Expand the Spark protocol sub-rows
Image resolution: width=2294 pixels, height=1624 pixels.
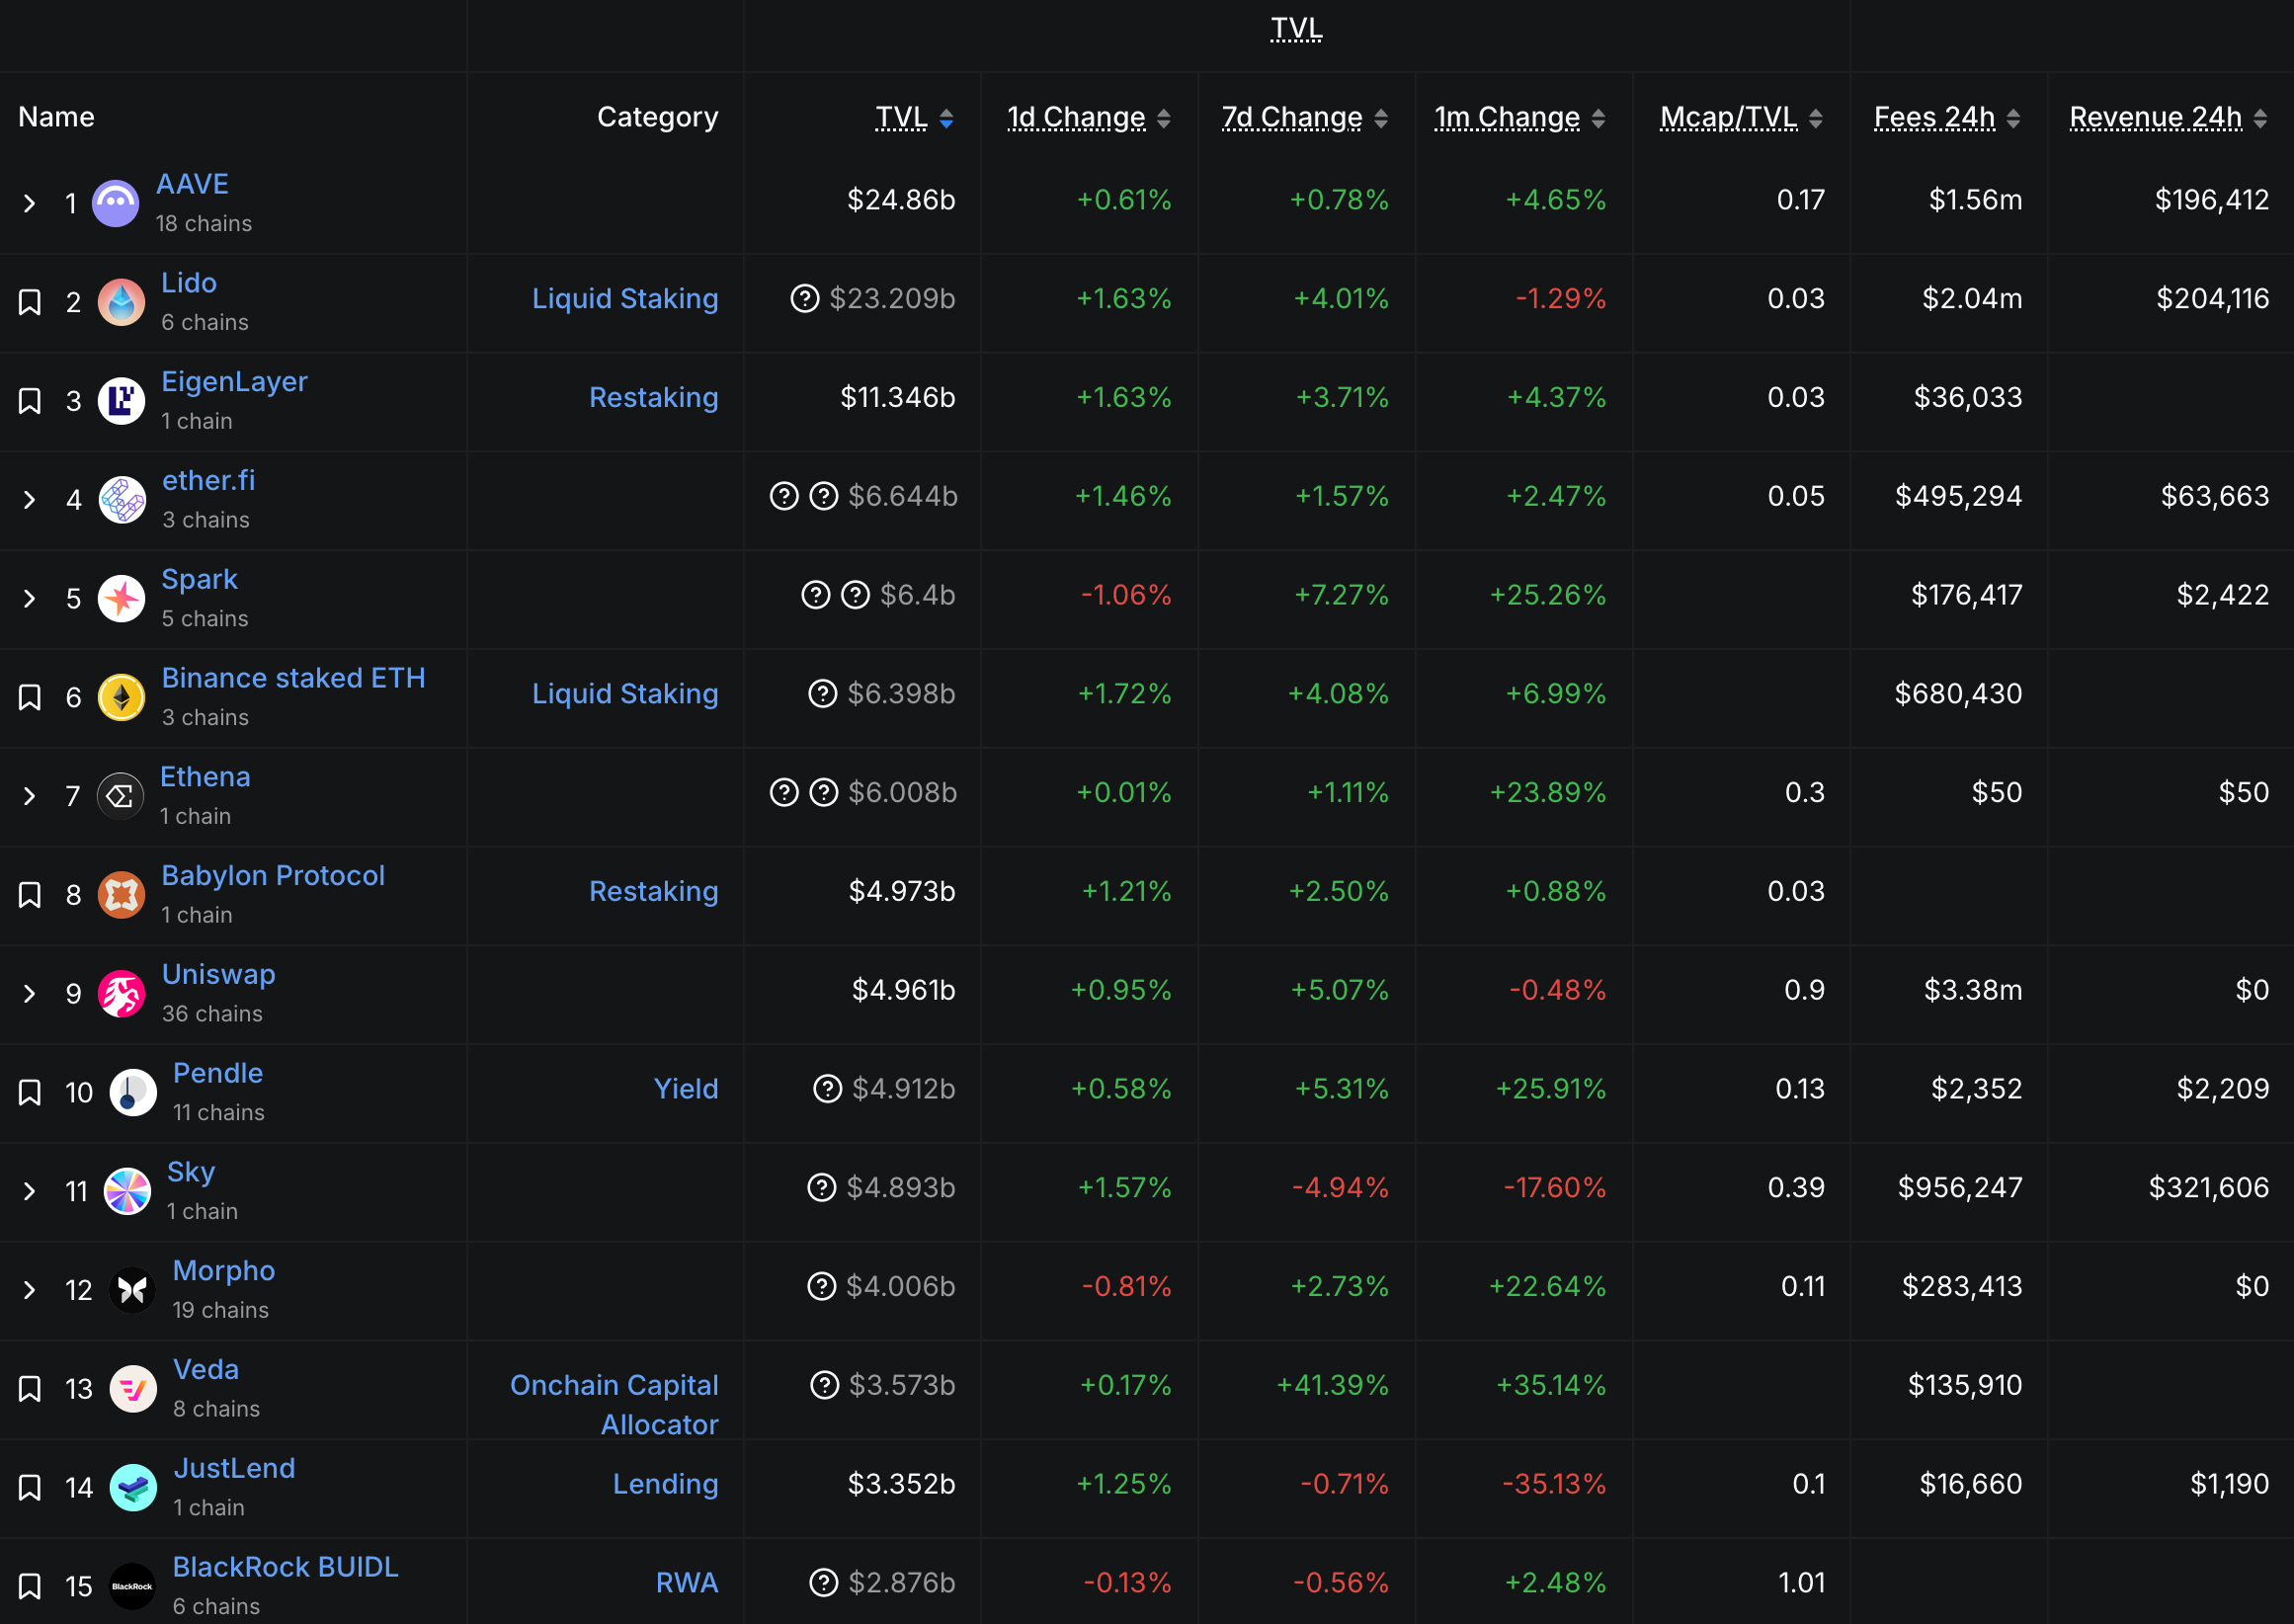[30, 599]
